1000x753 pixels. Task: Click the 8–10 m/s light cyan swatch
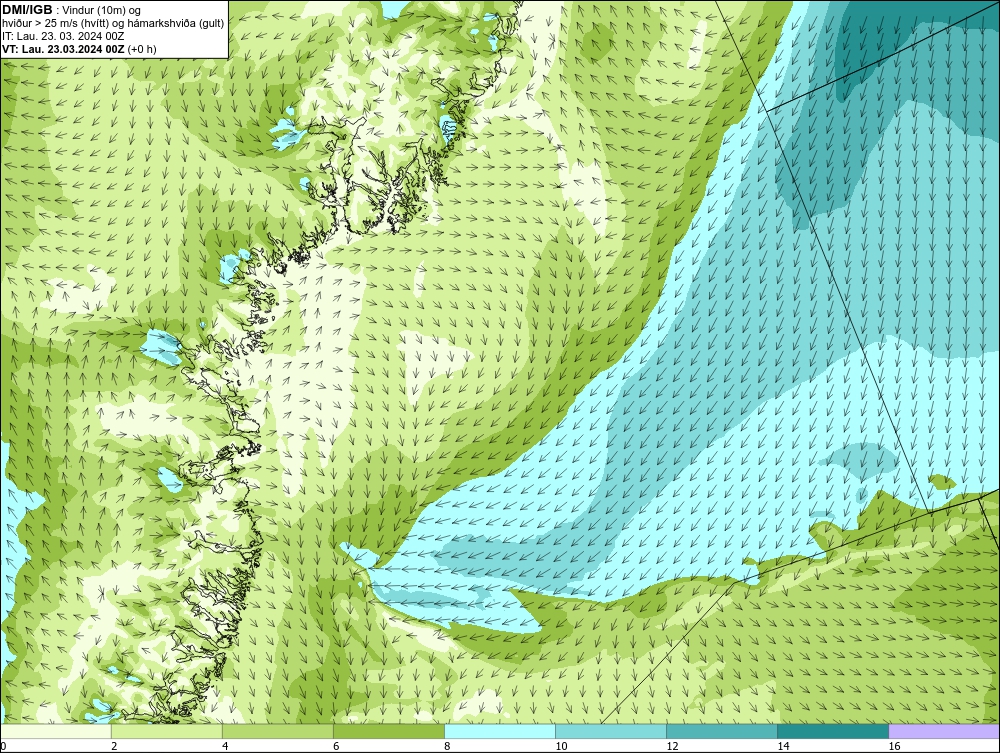[499, 731]
